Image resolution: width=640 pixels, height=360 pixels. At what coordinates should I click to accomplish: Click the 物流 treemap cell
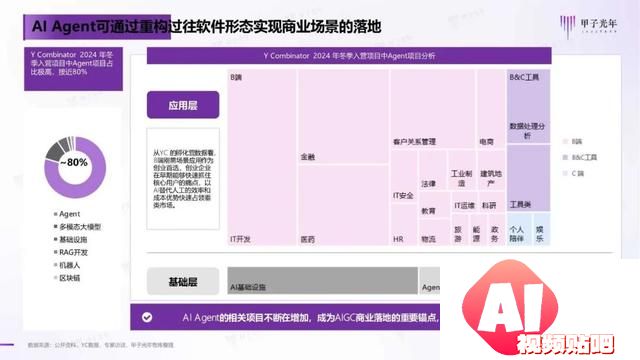(434, 232)
